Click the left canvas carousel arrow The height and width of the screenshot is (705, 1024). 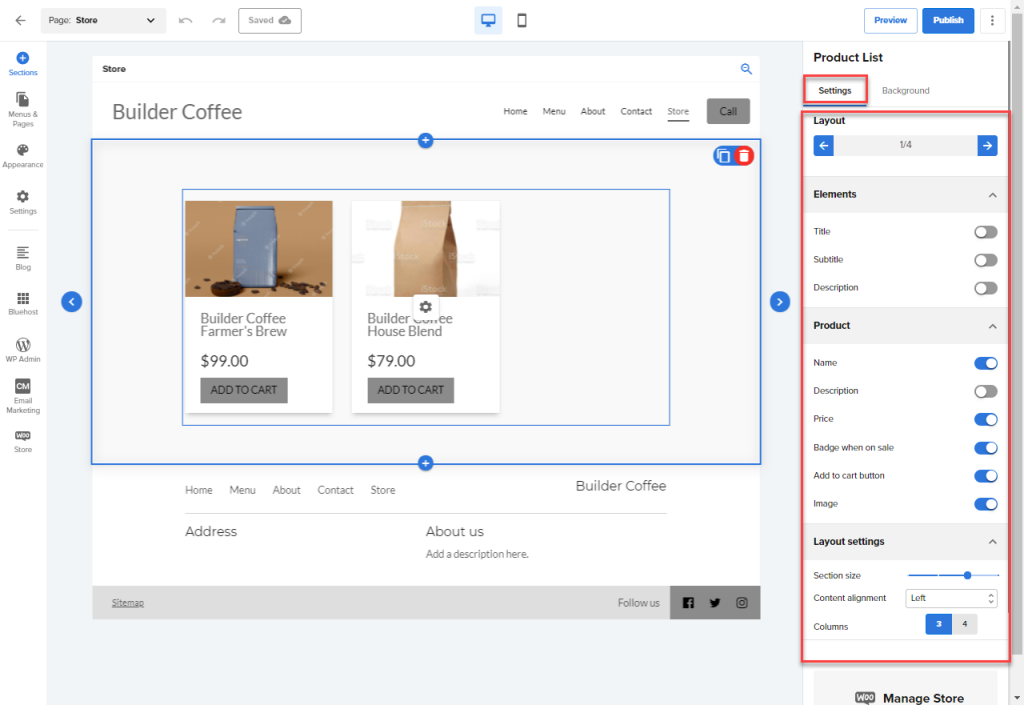(x=72, y=302)
